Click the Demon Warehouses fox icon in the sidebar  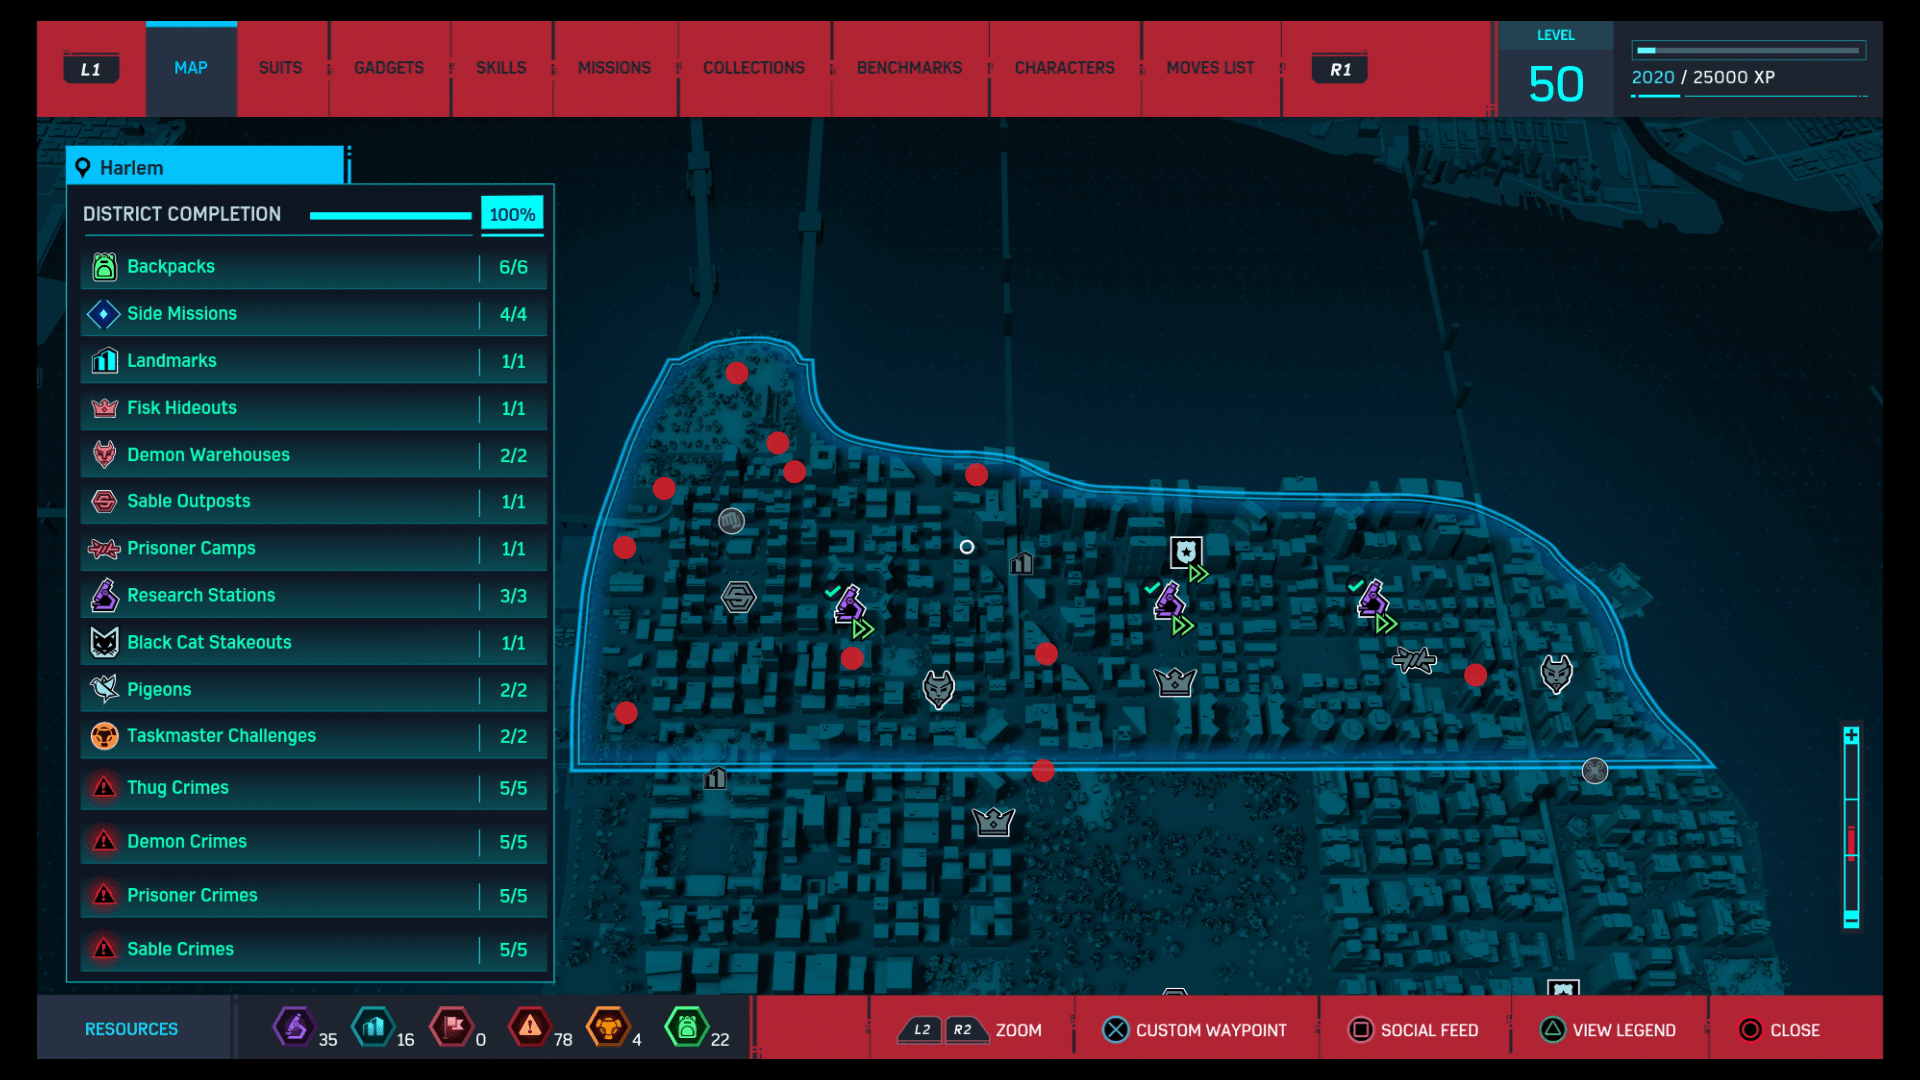[x=103, y=454]
